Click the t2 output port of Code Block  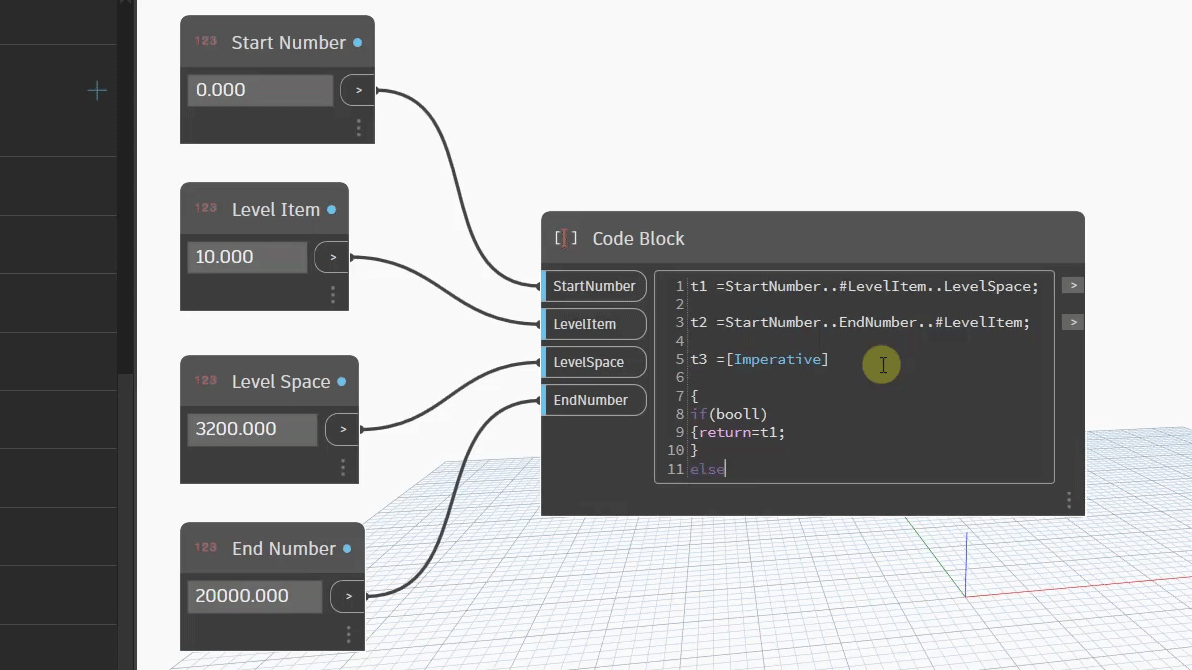coord(1073,322)
